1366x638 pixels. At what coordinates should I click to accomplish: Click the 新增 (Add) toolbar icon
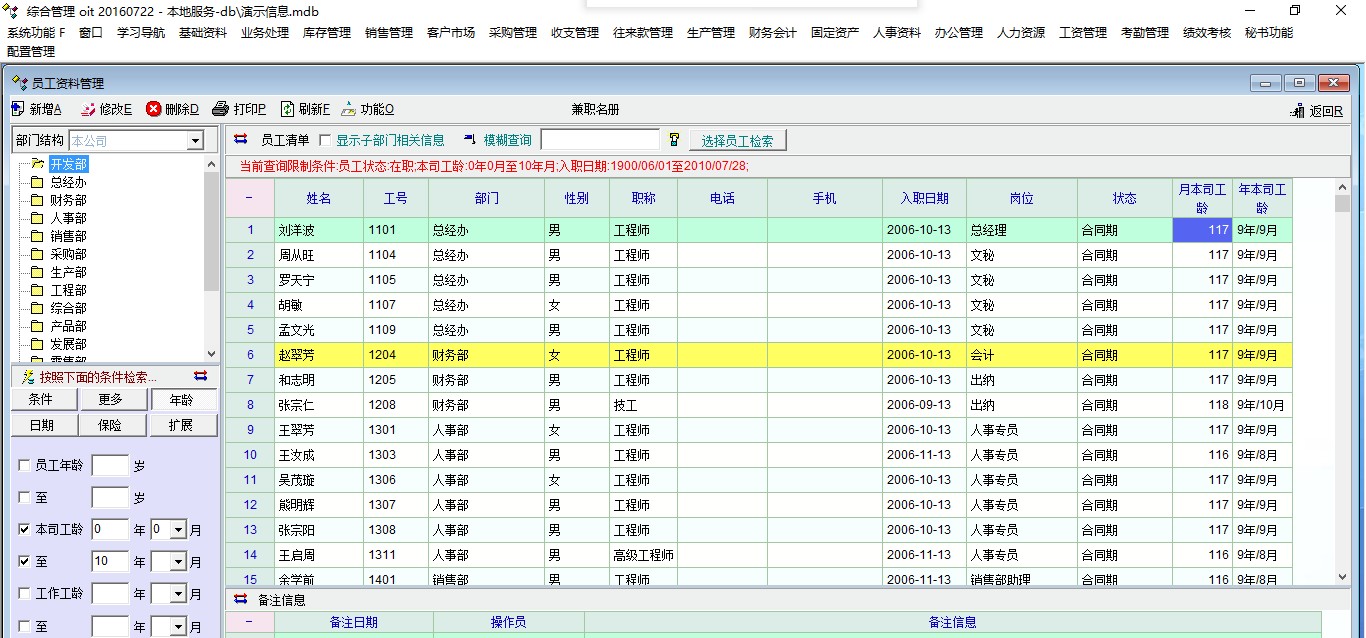click(x=19, y=109)
